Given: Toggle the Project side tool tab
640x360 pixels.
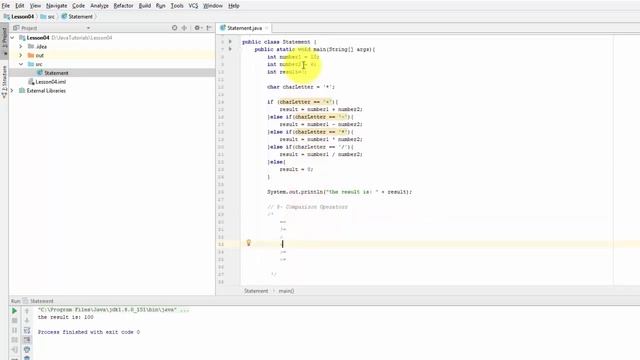Looking at the screenshot, I should pyautogui.click(x=4, y=40).
